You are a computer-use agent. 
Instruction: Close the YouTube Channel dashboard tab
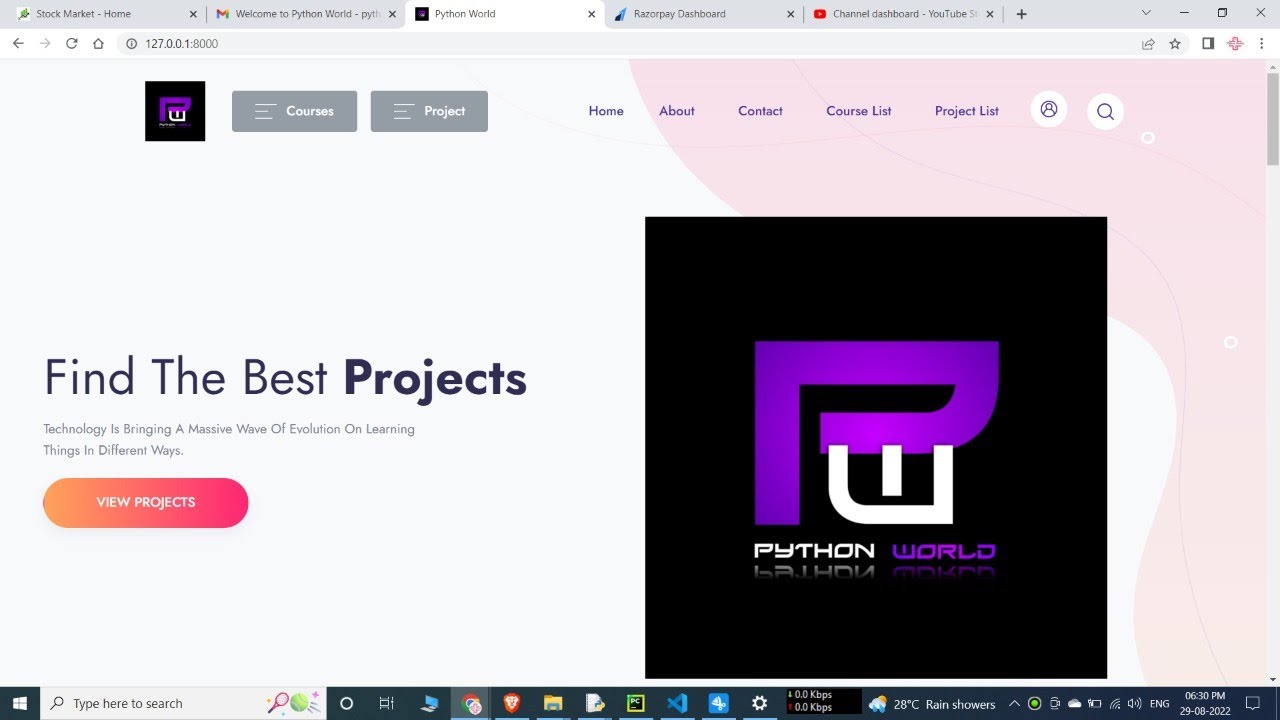coord(990,14)
